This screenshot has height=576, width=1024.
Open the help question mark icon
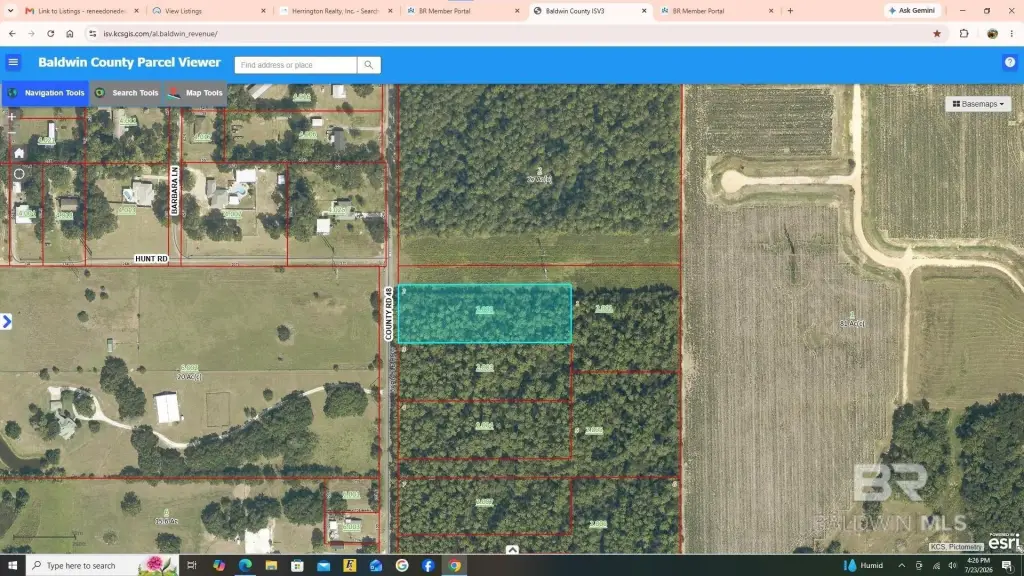point(1010,63)
